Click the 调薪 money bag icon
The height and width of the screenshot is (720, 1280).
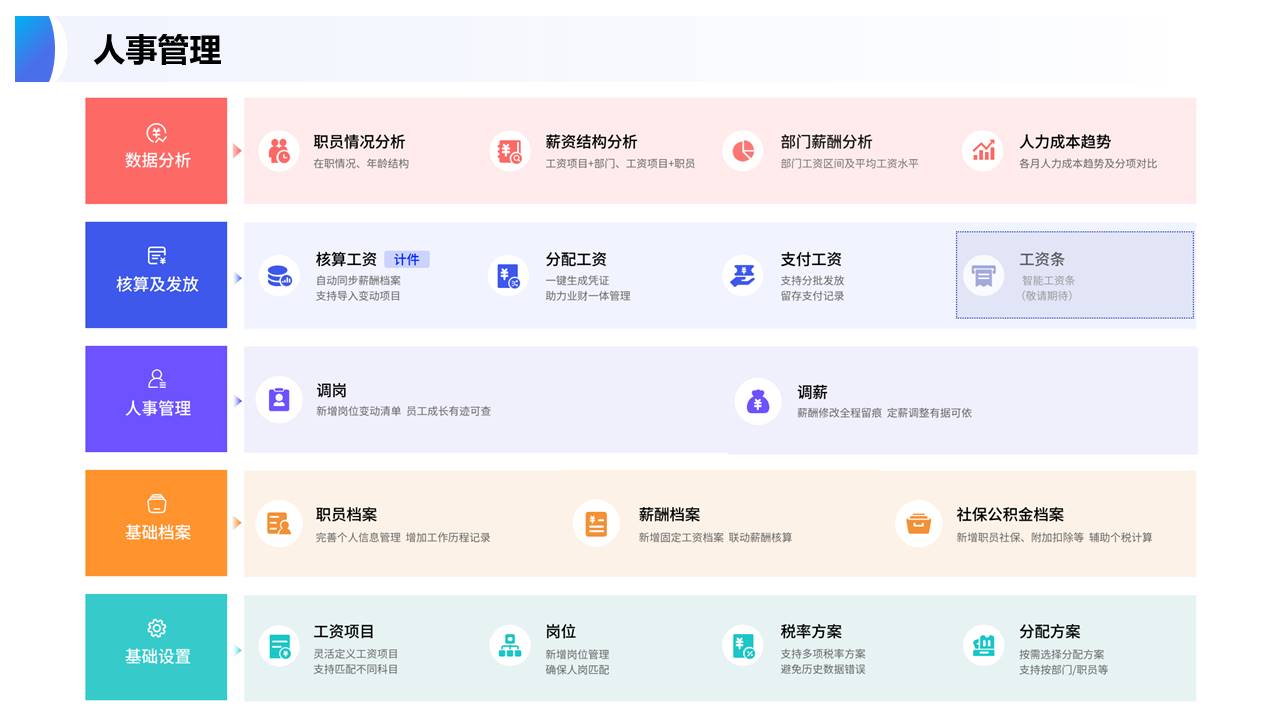pos(757,401)
